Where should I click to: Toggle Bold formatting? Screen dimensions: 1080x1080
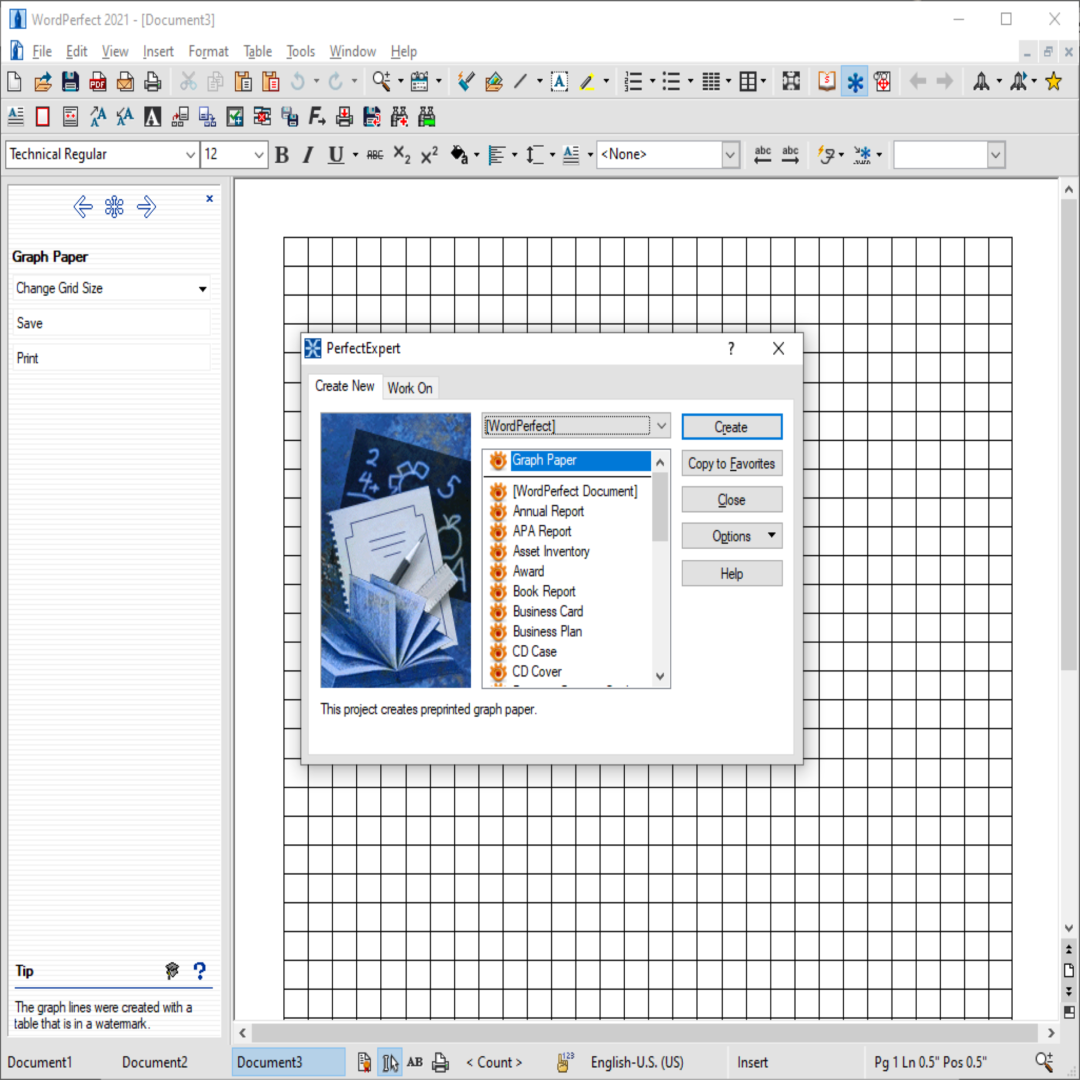coord(281,155)
